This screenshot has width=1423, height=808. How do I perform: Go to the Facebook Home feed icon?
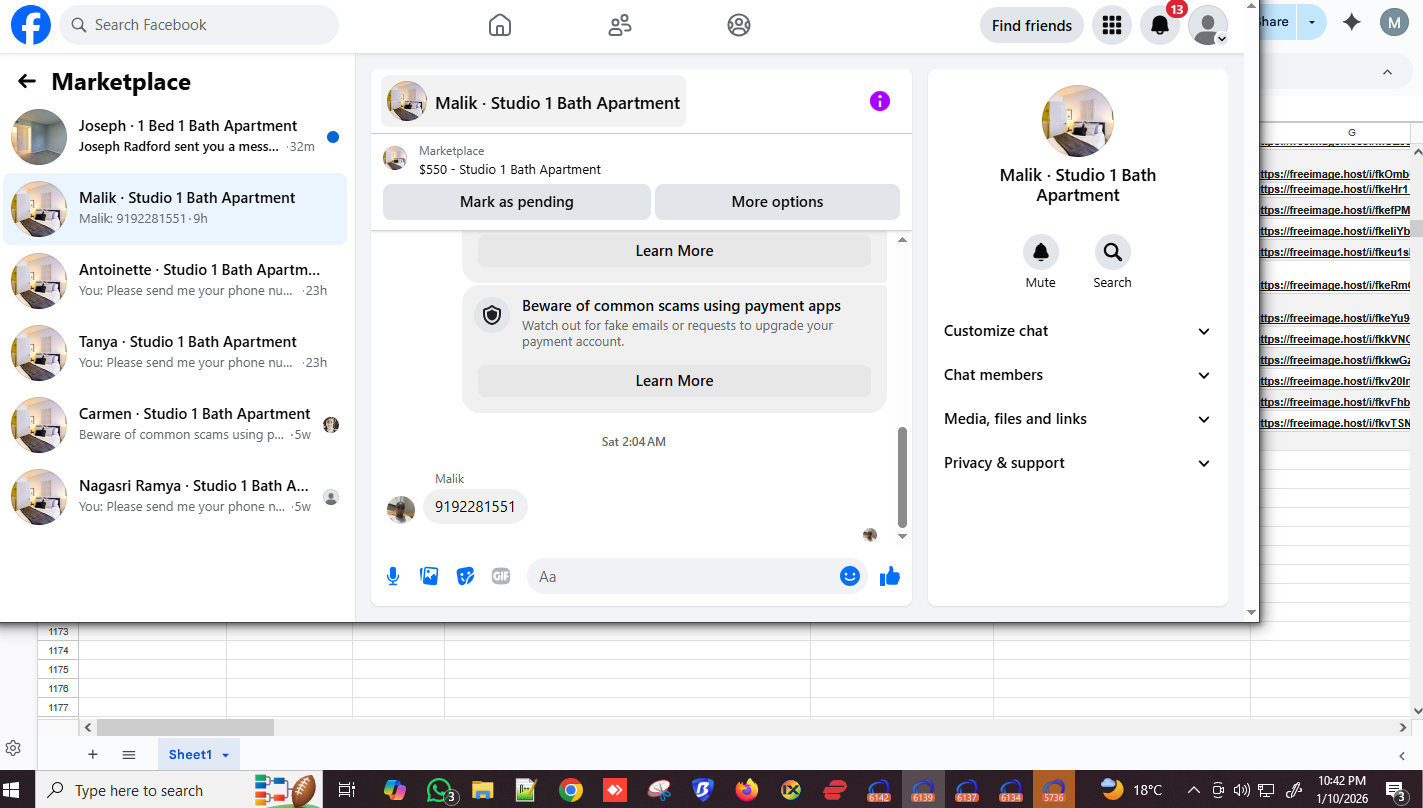pos(500,25)
